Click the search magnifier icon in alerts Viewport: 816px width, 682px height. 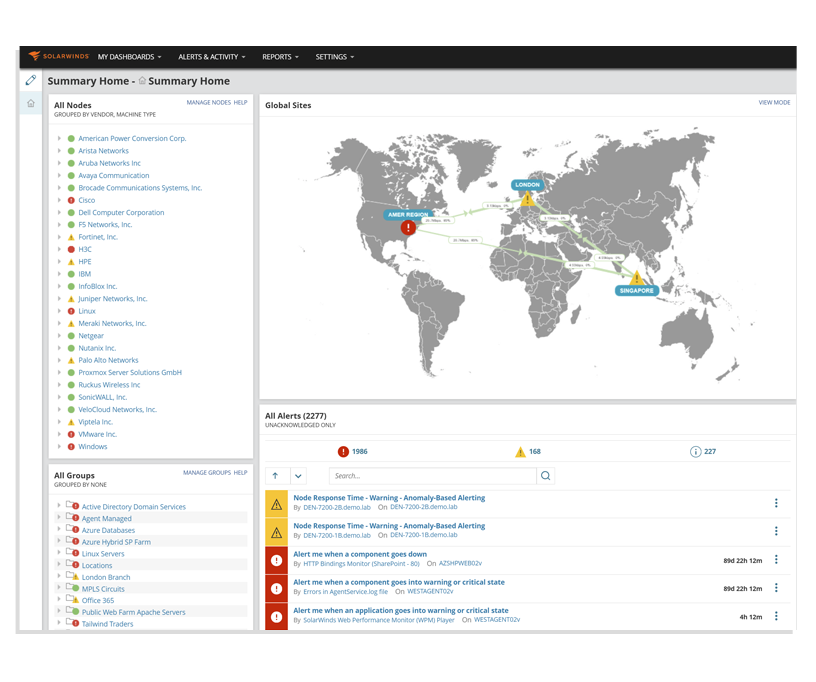545,475
